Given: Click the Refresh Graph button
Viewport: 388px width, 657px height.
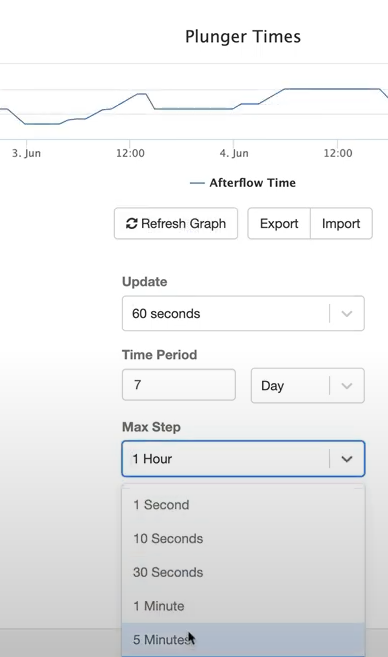Looking at the screenshot, I should click(176, 223).
